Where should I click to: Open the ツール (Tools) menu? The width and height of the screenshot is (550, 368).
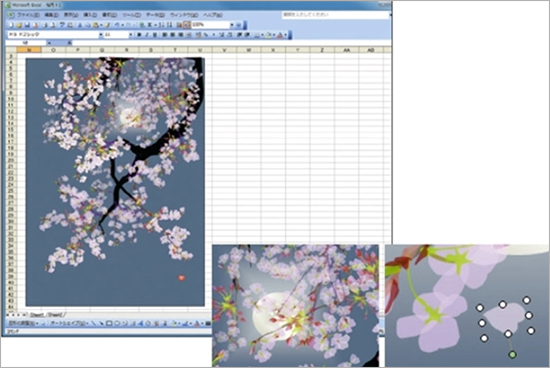point(131,15)
